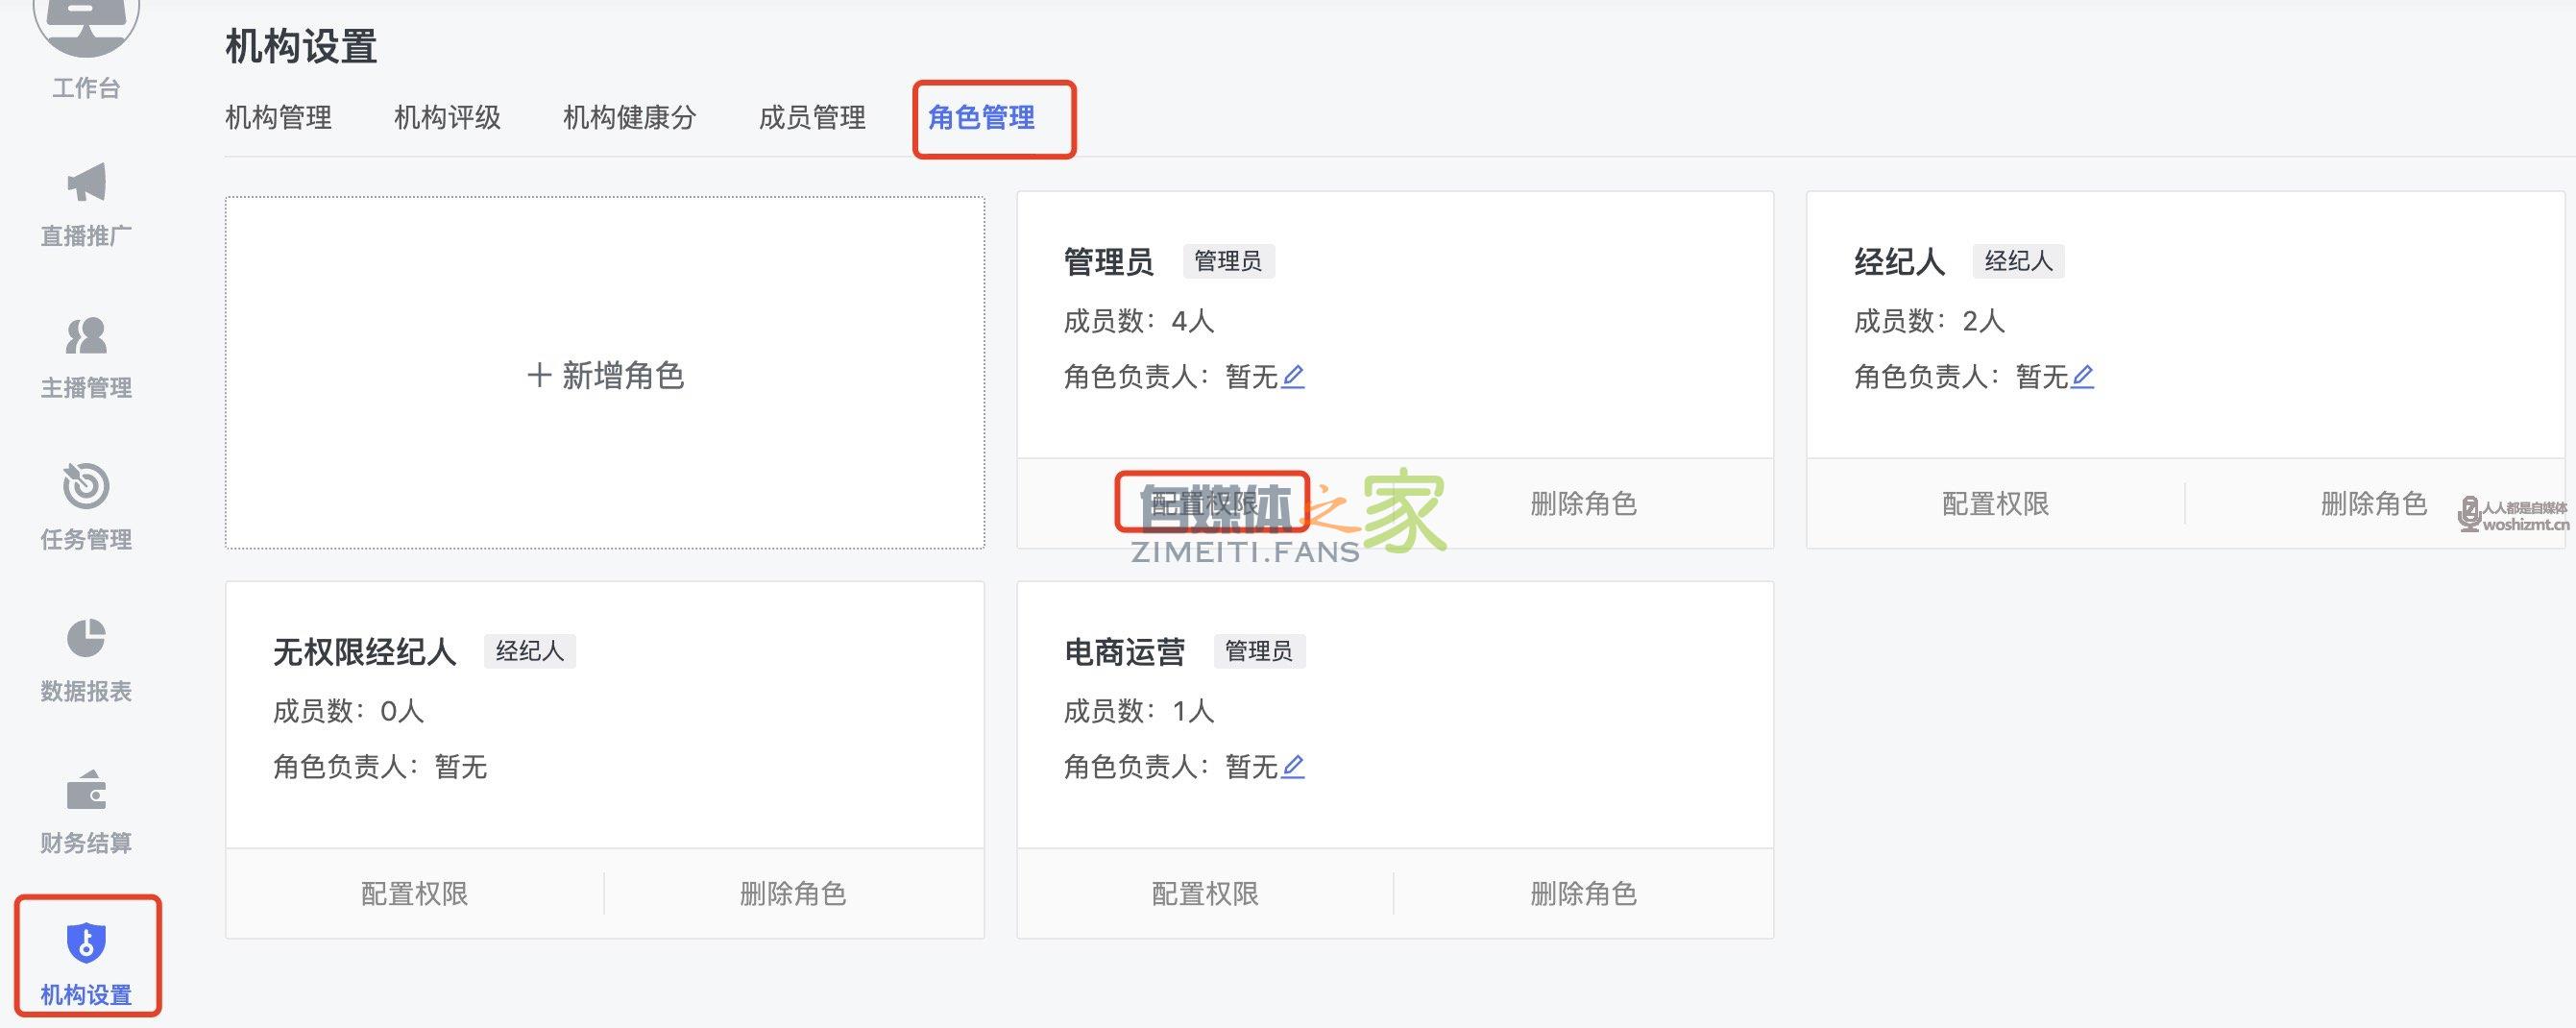2576x1028 pixels.
Task: Switch to the 机构评级 tab
Action: click(447, 118)
